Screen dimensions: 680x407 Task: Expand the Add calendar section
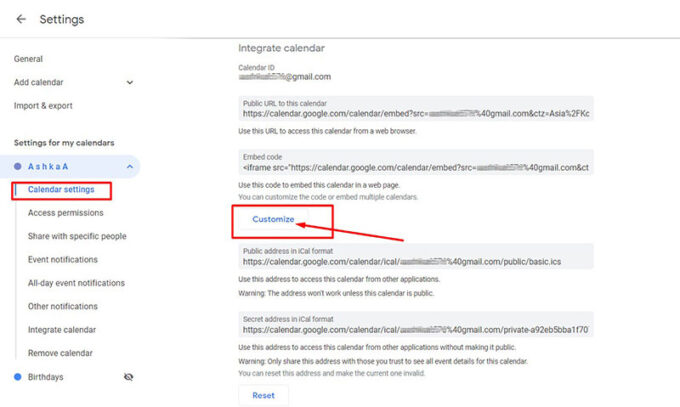[129, 82]
